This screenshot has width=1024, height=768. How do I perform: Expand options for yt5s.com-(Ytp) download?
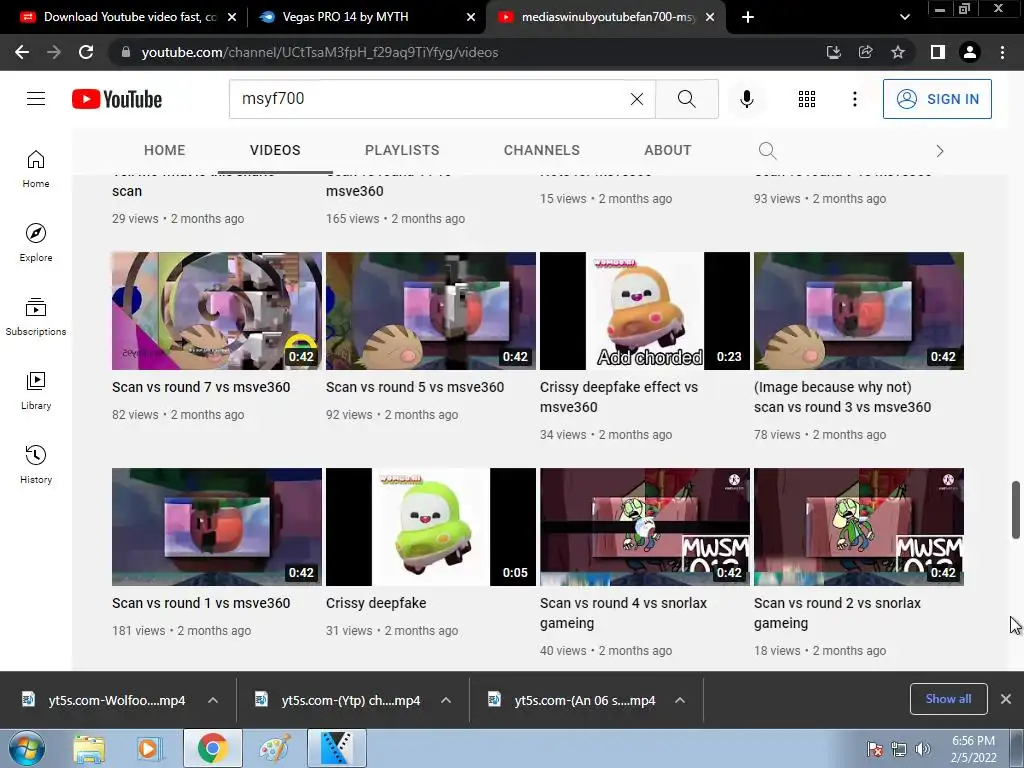click(x=446, y=700)
